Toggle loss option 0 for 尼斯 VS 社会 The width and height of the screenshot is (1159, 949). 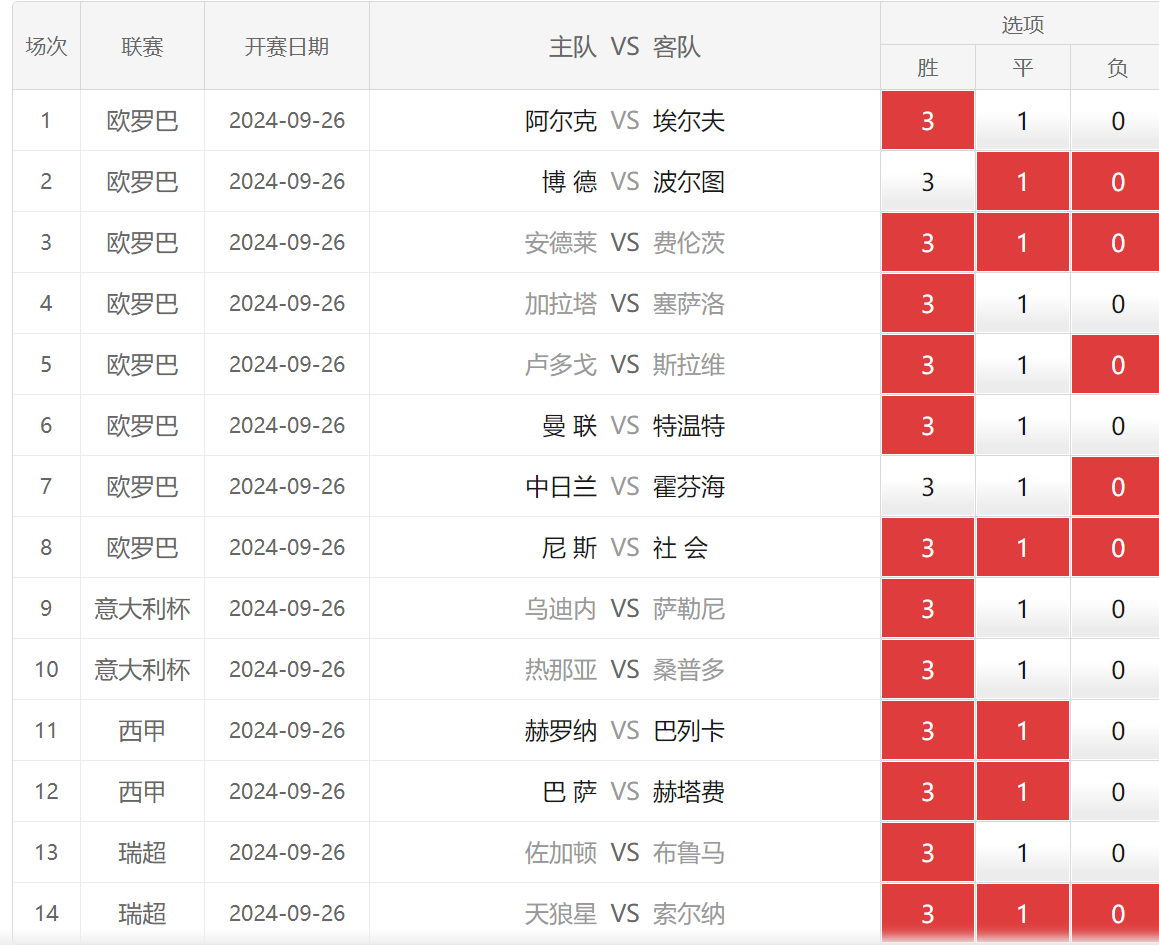pyautogui.click(x=1116, y=548)
